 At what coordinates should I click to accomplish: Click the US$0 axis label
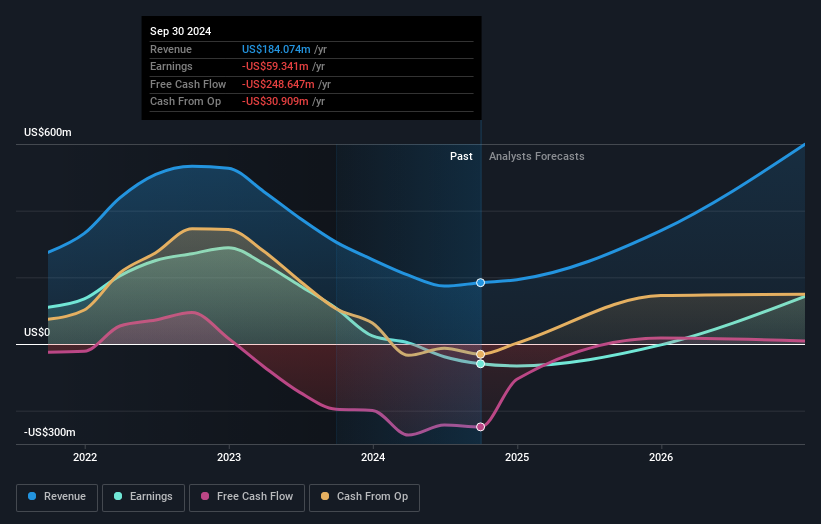tap(37, 332)
